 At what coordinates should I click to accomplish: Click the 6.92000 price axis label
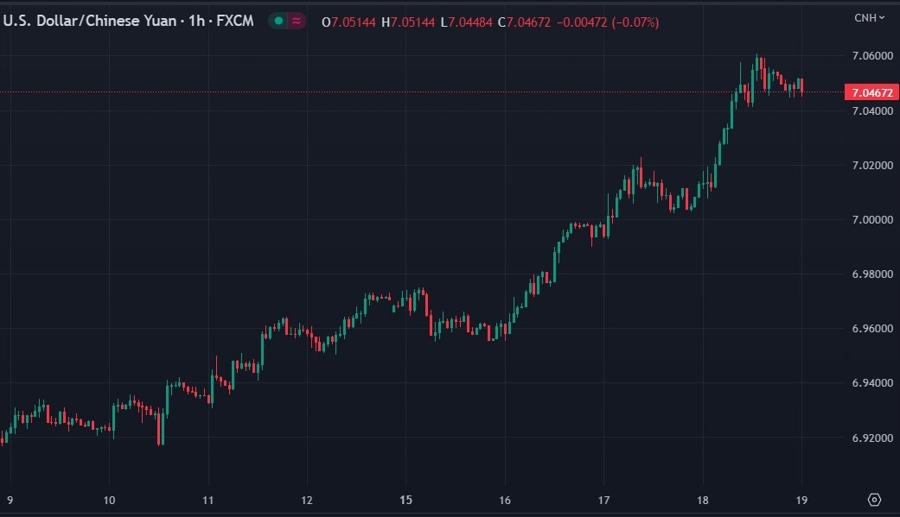tap(872, 438)
